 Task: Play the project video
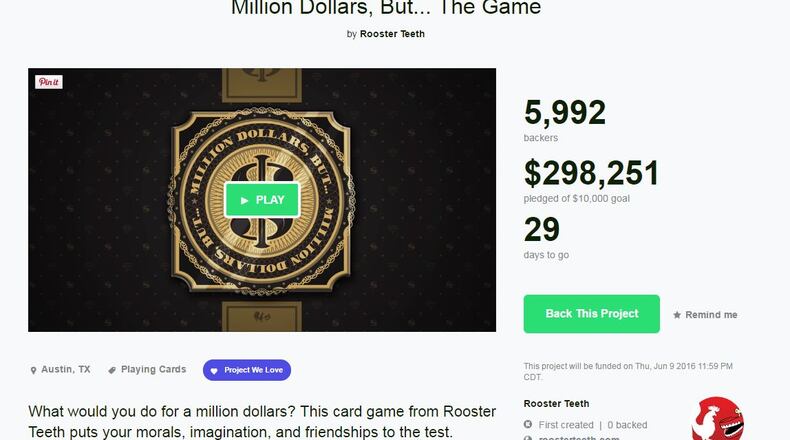point(262,199)
